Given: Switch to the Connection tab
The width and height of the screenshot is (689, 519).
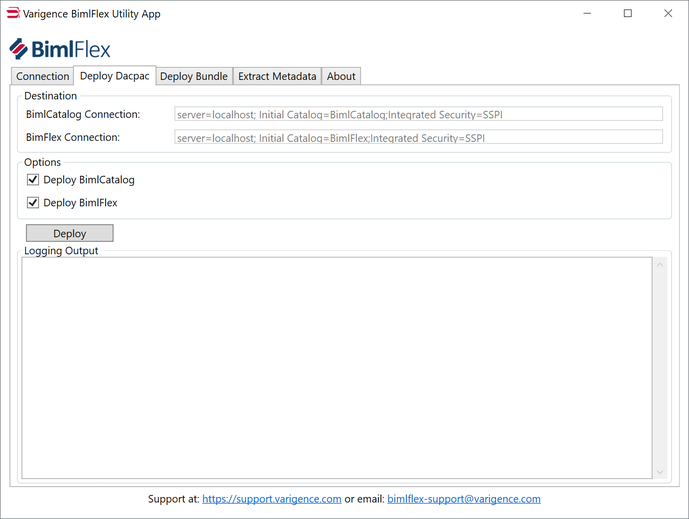Looking at the screenshot, I should point(42,76).
